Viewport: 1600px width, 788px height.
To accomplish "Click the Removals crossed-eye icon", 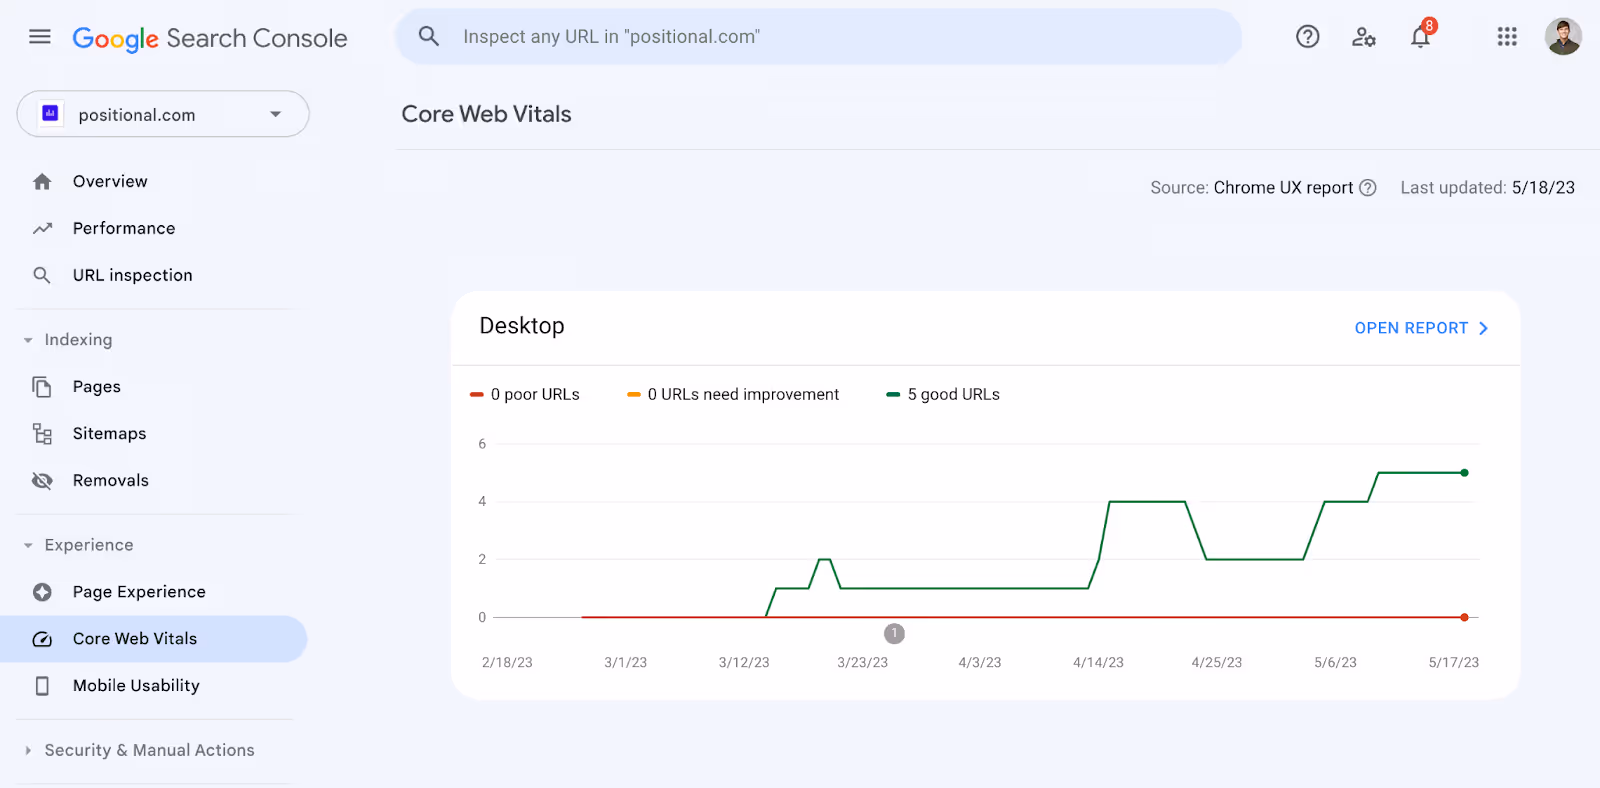I will tap(42, 481).
